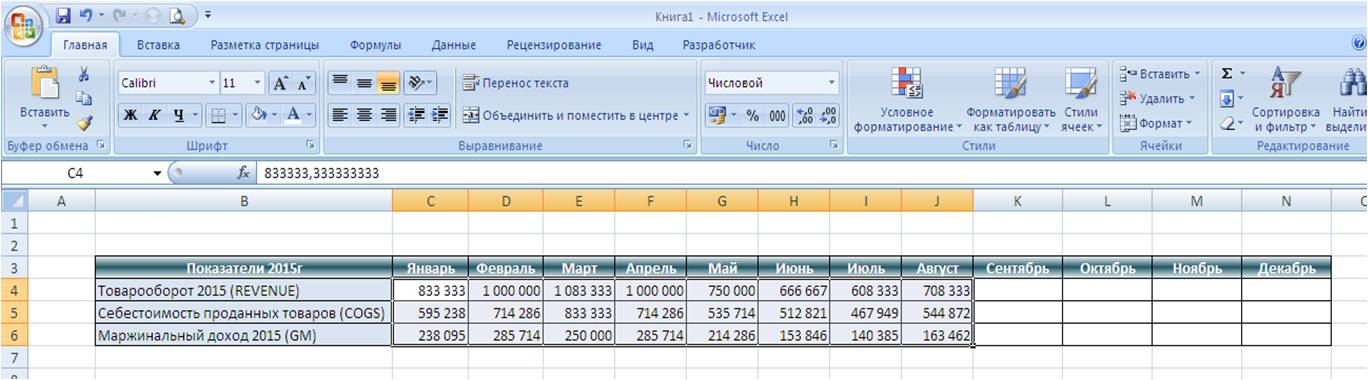Image resolution: width=1368 pixels, height=380 pixels.
Task: Select the Format Painter brush icon
Action: [x=85, y=122]
